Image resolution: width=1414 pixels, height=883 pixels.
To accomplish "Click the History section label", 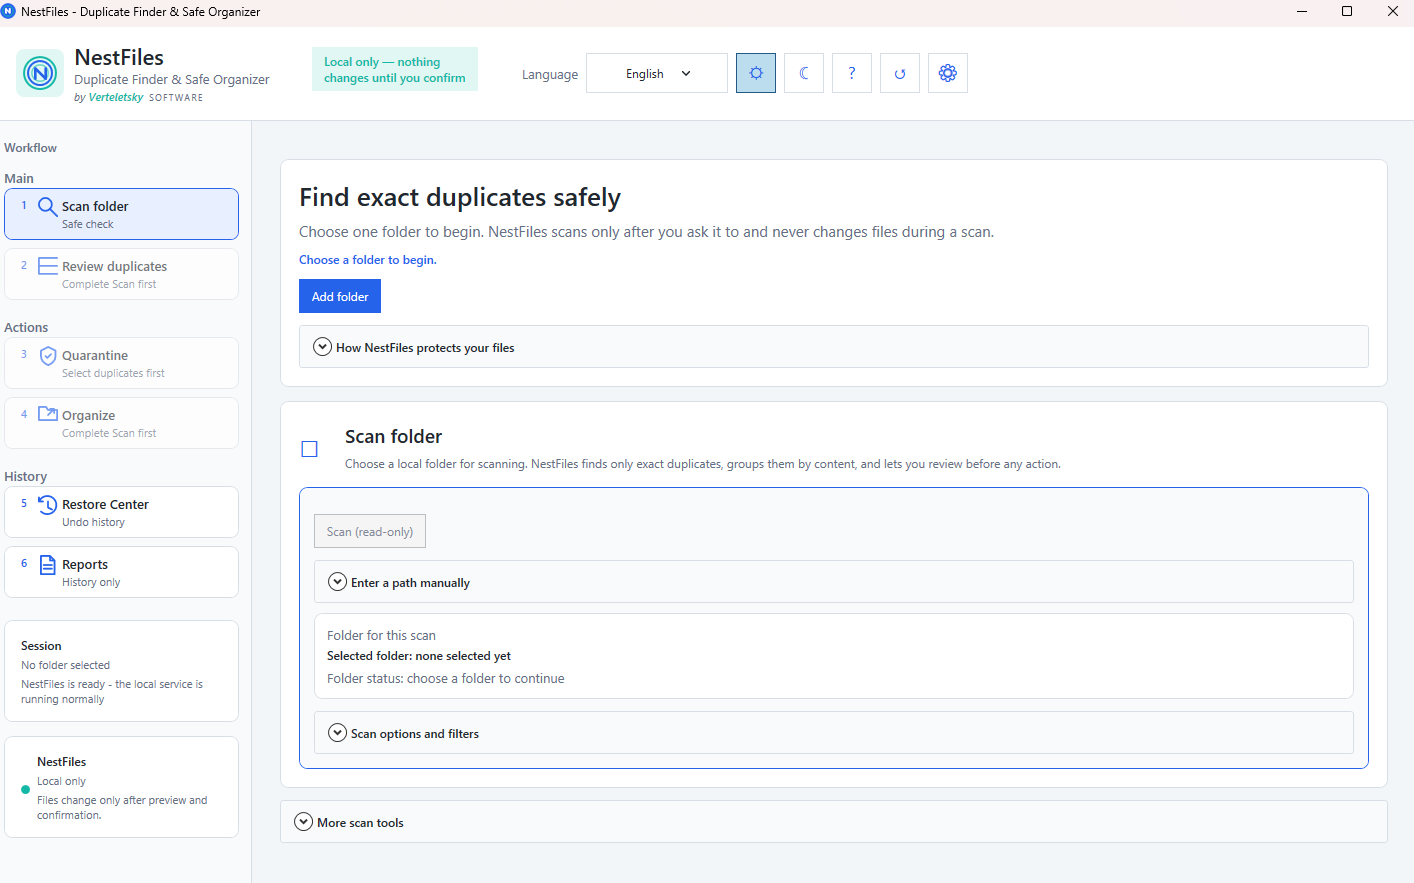I will [x=26, y=477].
